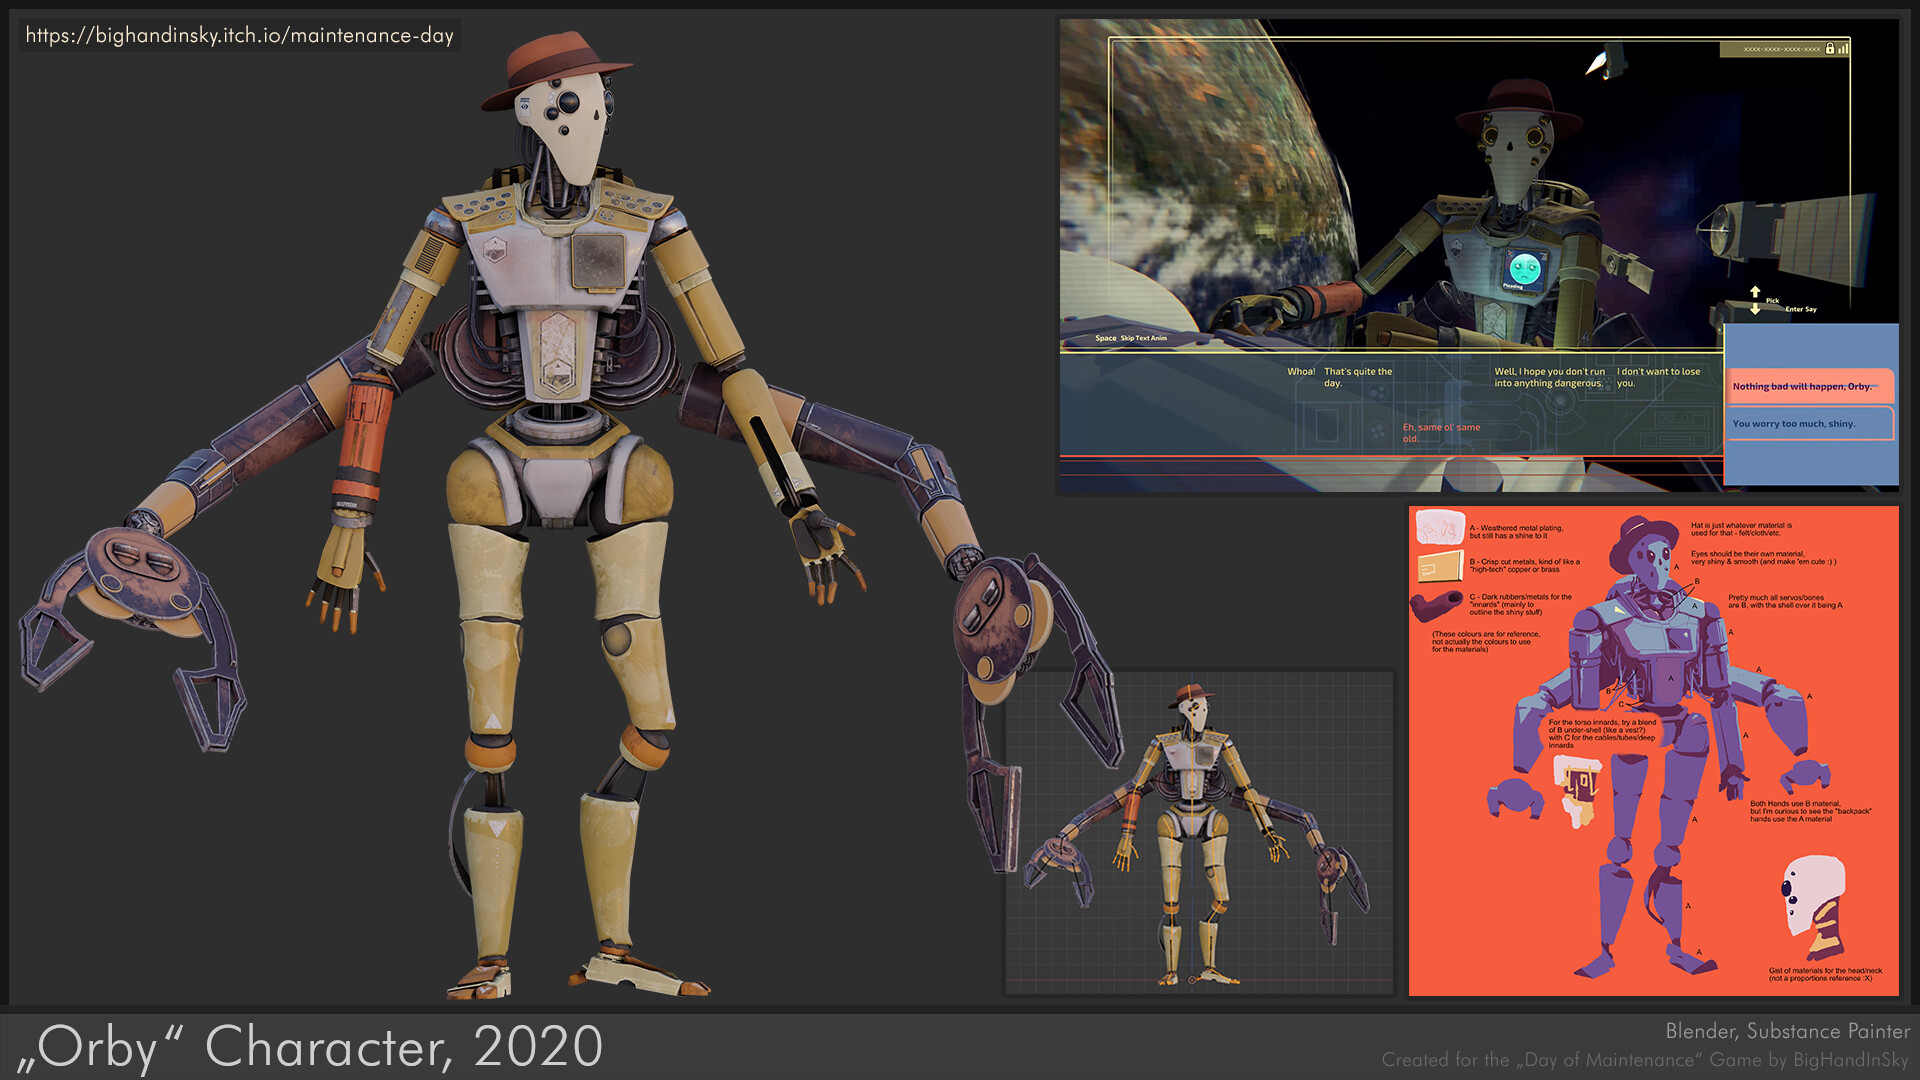Open the bighandinsky.itch.io/maintenance-day link
This screenshot has width=1920, height=1080.
coord(238,36)
